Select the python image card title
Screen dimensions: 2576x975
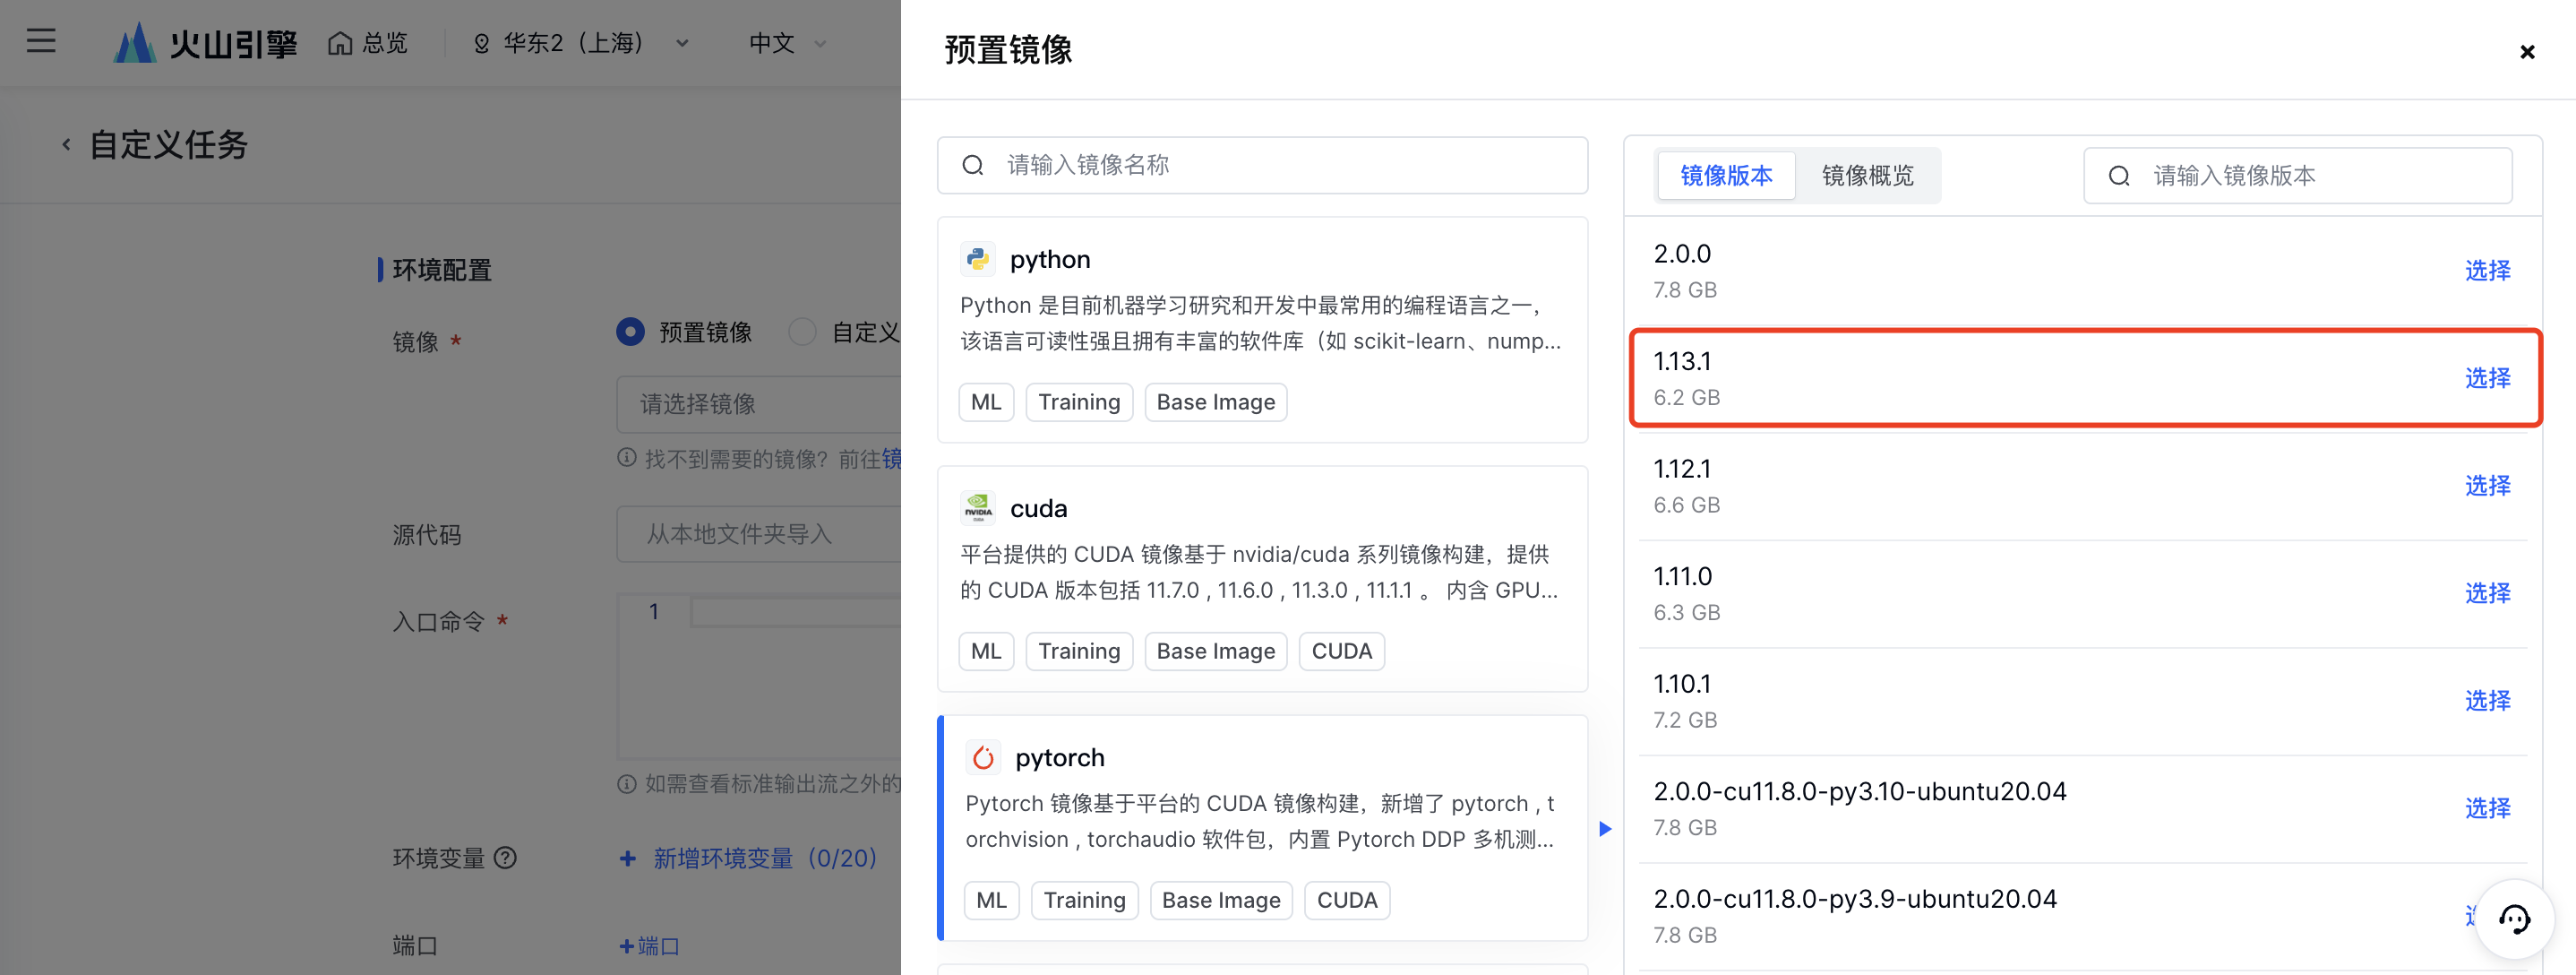1050,259
